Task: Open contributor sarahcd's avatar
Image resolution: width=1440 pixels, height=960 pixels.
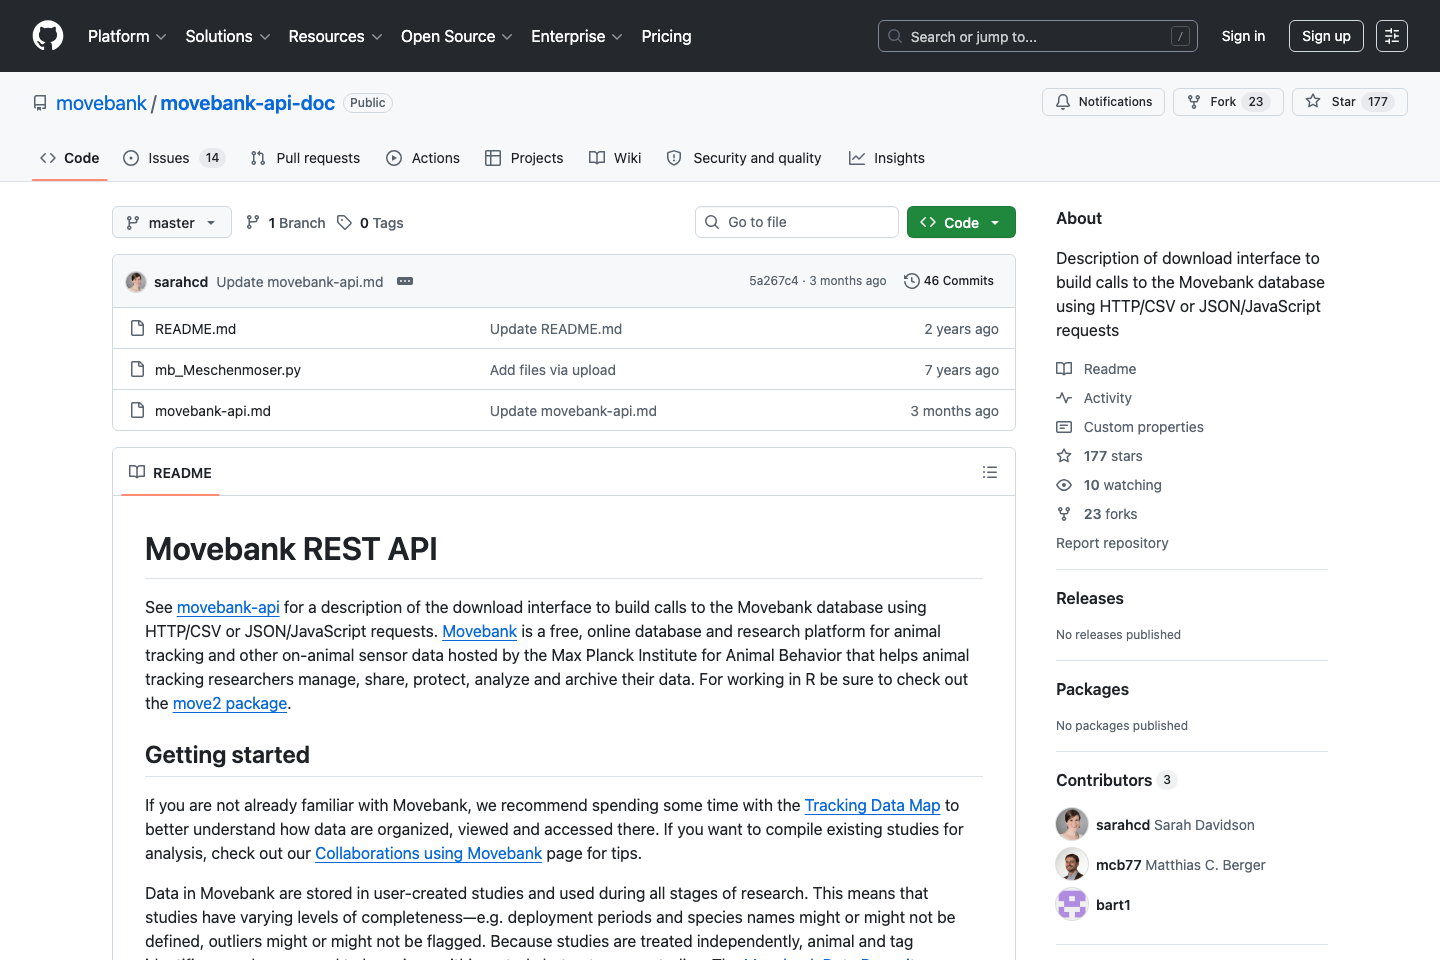Action: pyautogui.click(x=1071, y=824)
